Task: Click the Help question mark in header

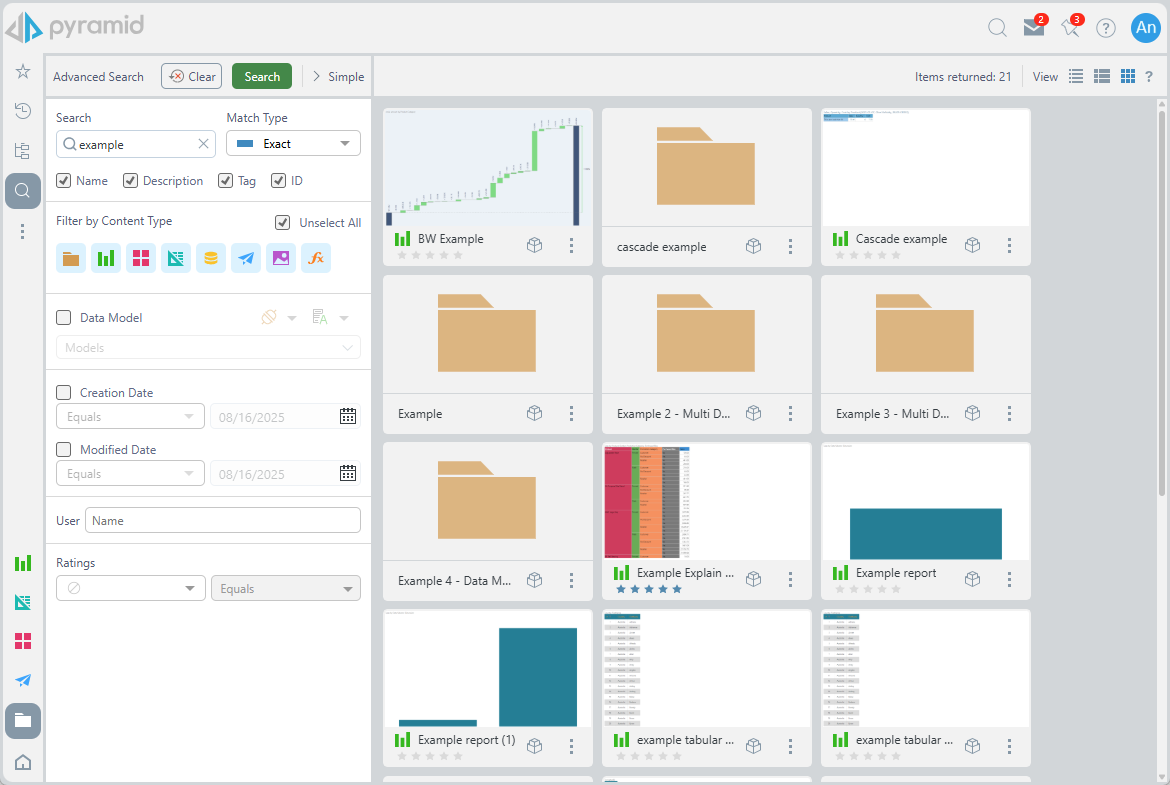Action: click(1105, 28)
